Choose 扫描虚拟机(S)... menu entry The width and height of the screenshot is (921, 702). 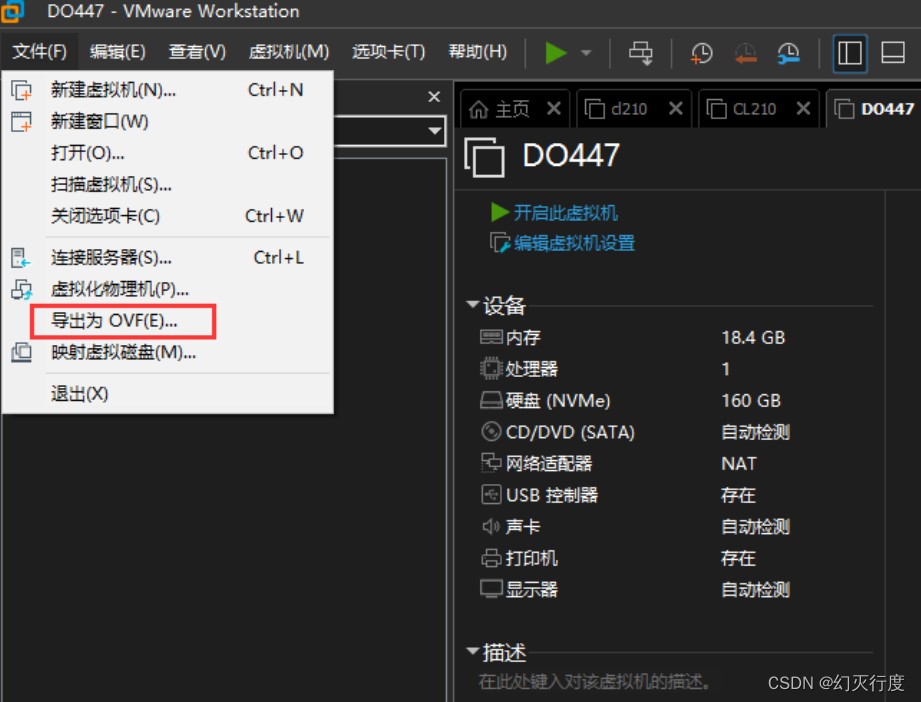tap(167, 184)
